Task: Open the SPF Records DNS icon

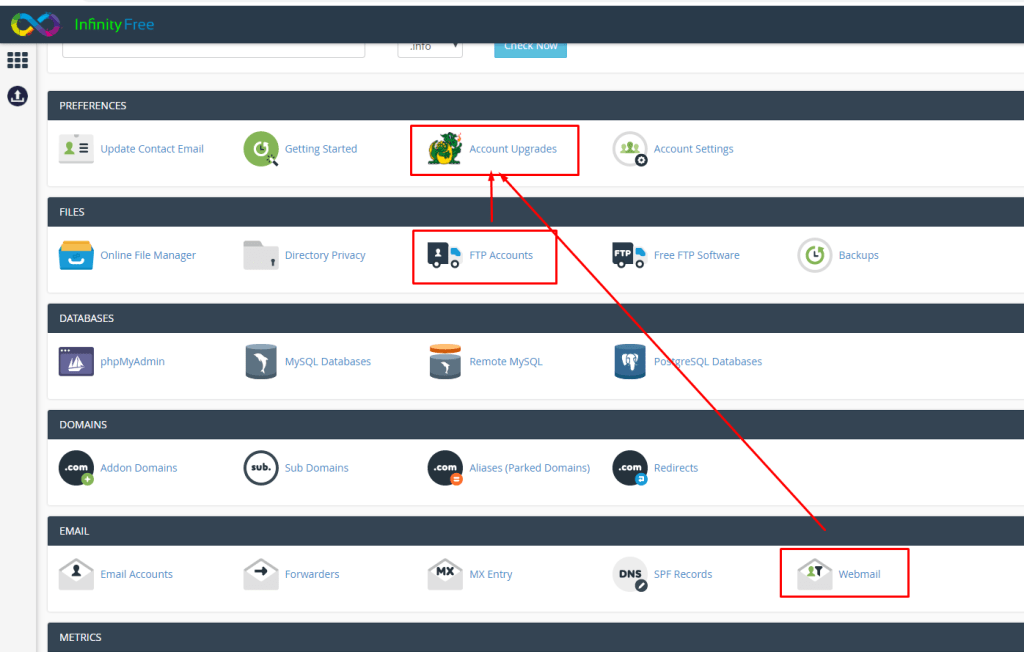Action: click(x=630, y=574)
